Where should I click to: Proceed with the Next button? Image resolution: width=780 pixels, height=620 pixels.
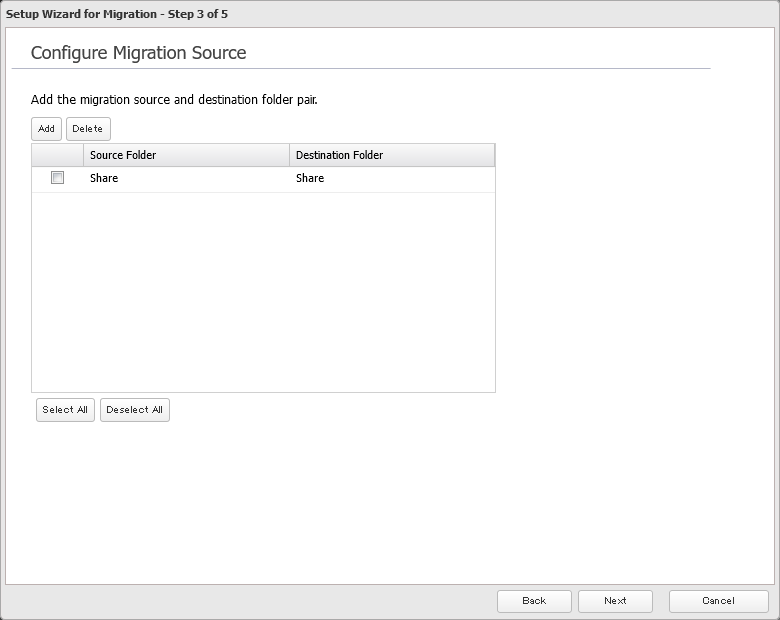tap(615, 601)
